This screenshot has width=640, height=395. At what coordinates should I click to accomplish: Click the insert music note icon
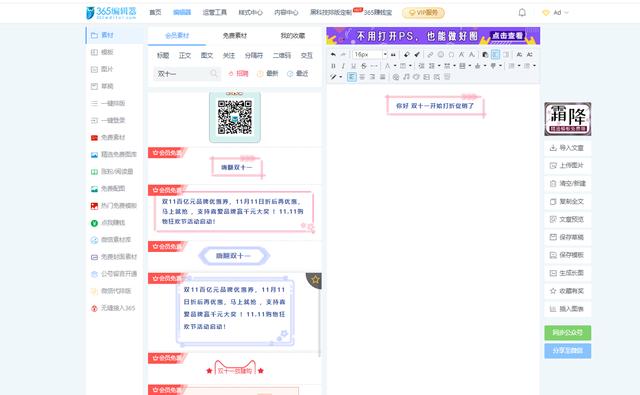(x=406, y=77)
